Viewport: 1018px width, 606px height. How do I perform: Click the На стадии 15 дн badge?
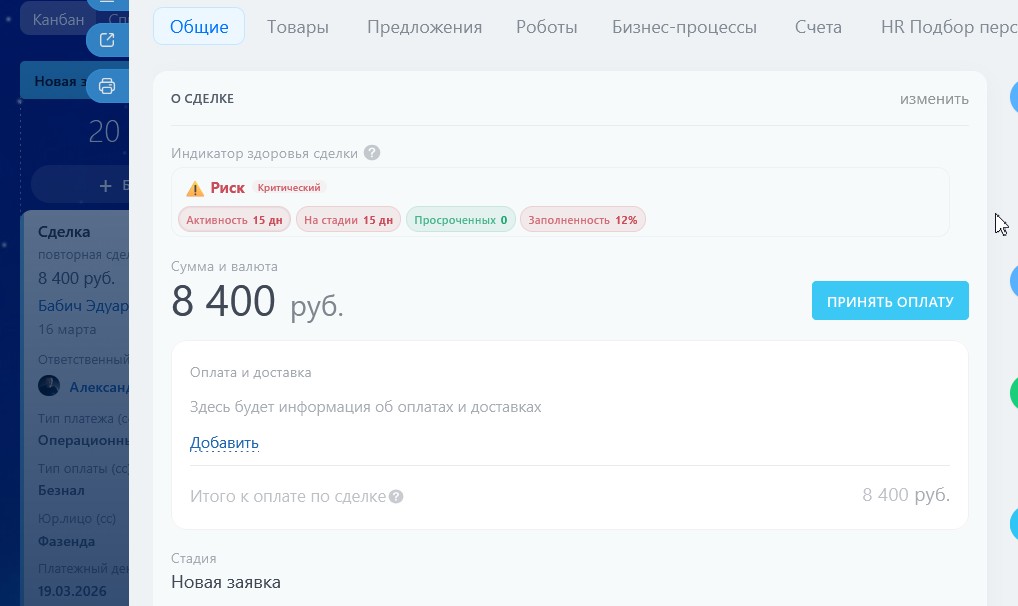point(349,220)
